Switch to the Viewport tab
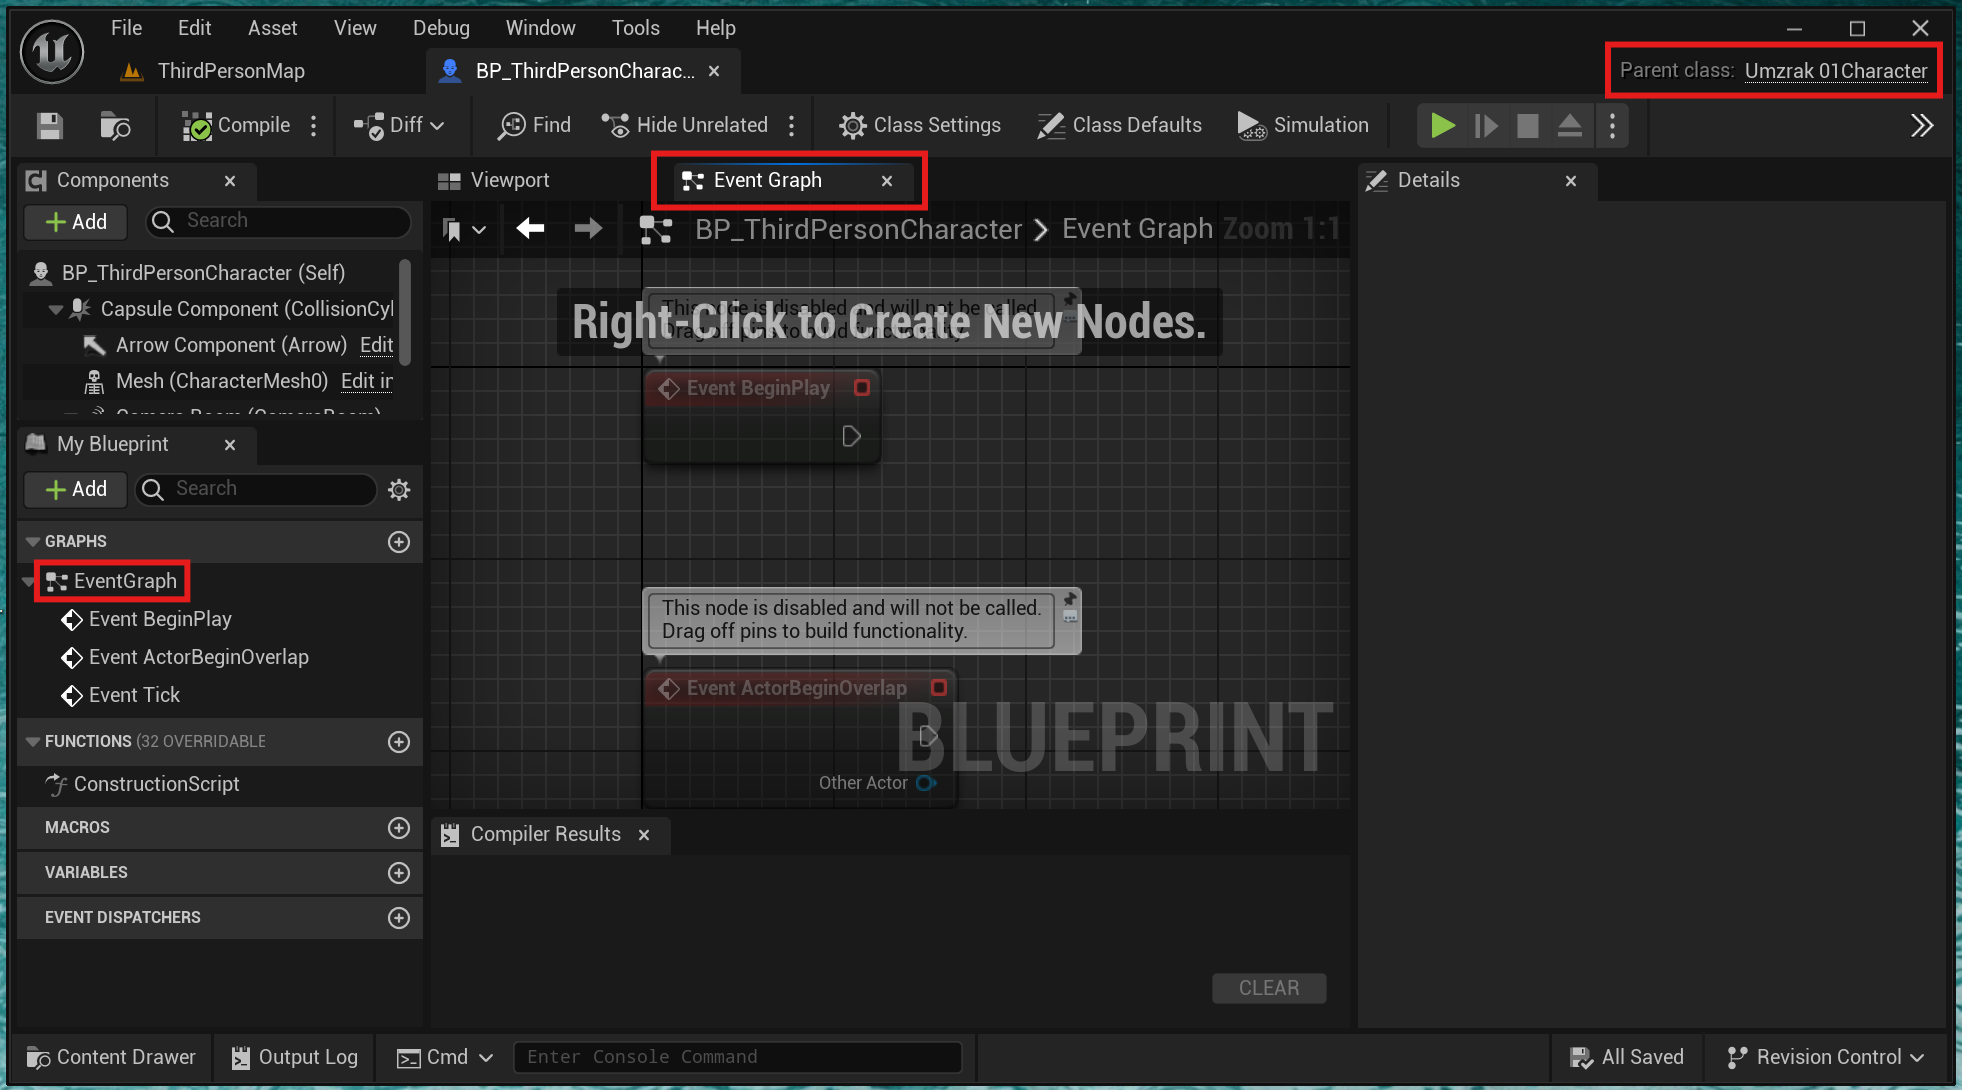Viewport: 1962px width, 1090px height. pos(494,180)
